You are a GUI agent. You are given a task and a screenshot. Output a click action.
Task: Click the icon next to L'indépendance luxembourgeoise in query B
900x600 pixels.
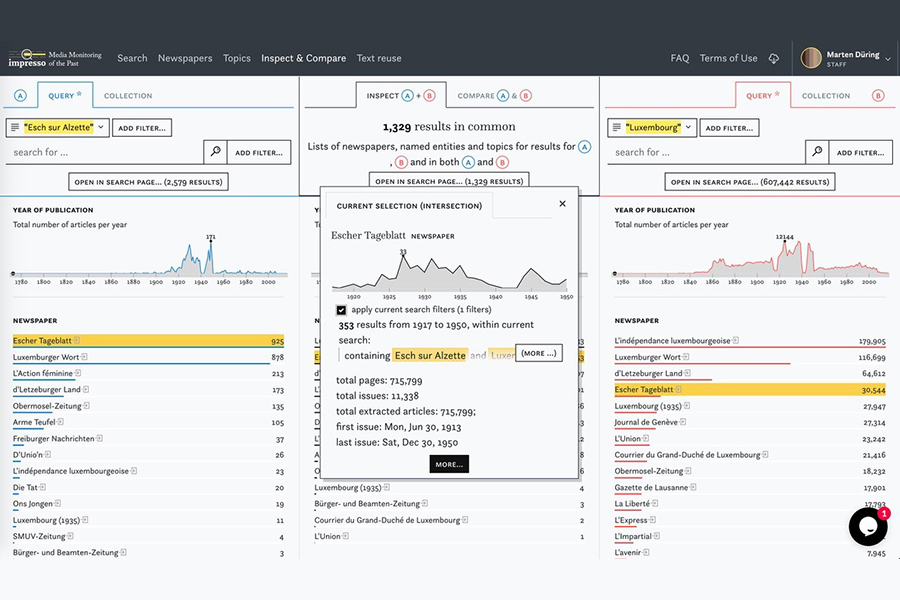735,340
